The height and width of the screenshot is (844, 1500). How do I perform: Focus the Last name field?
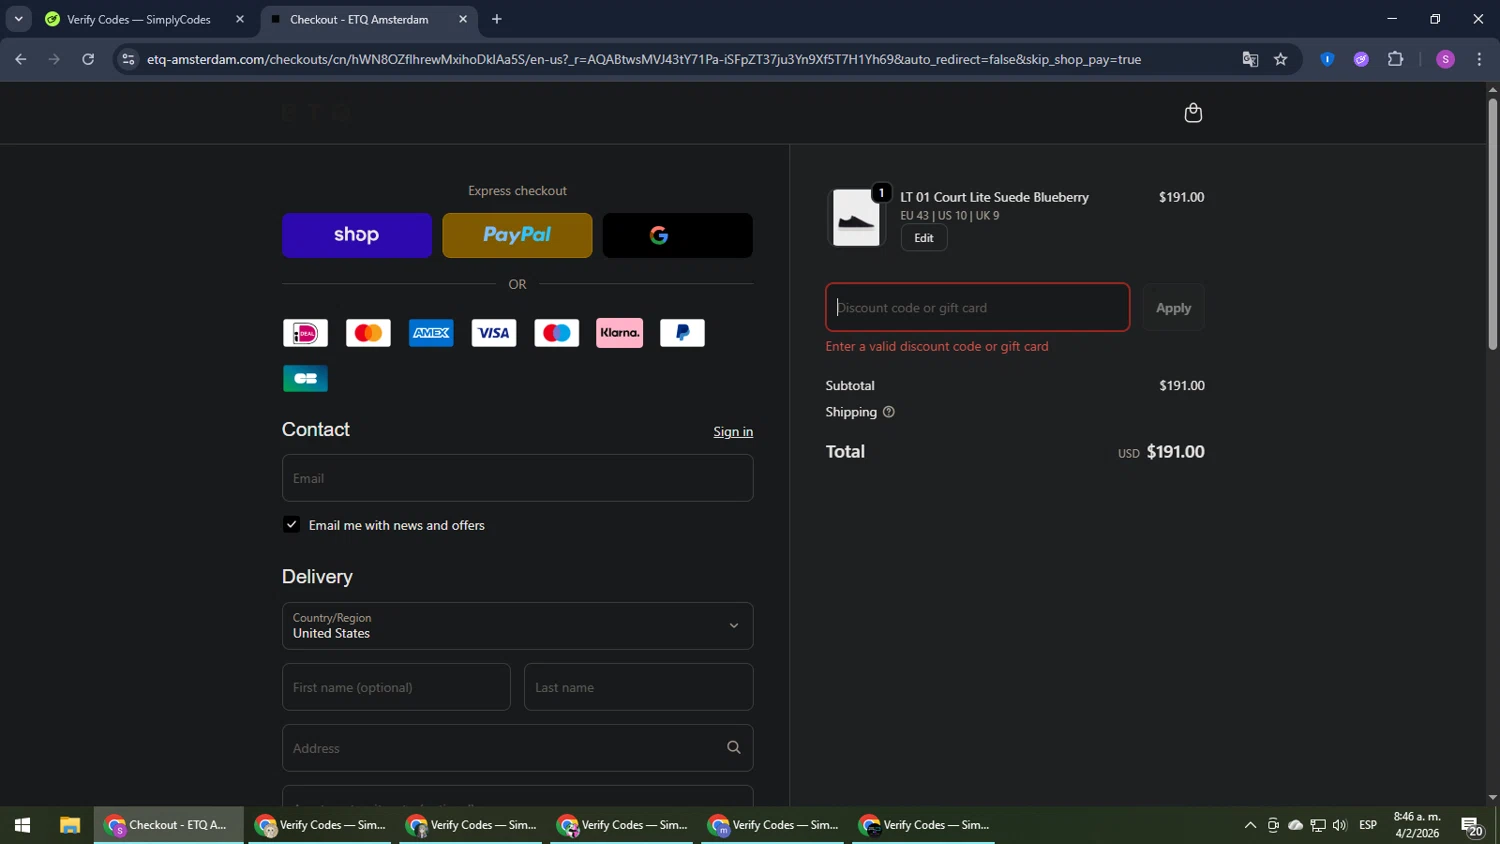638,687
